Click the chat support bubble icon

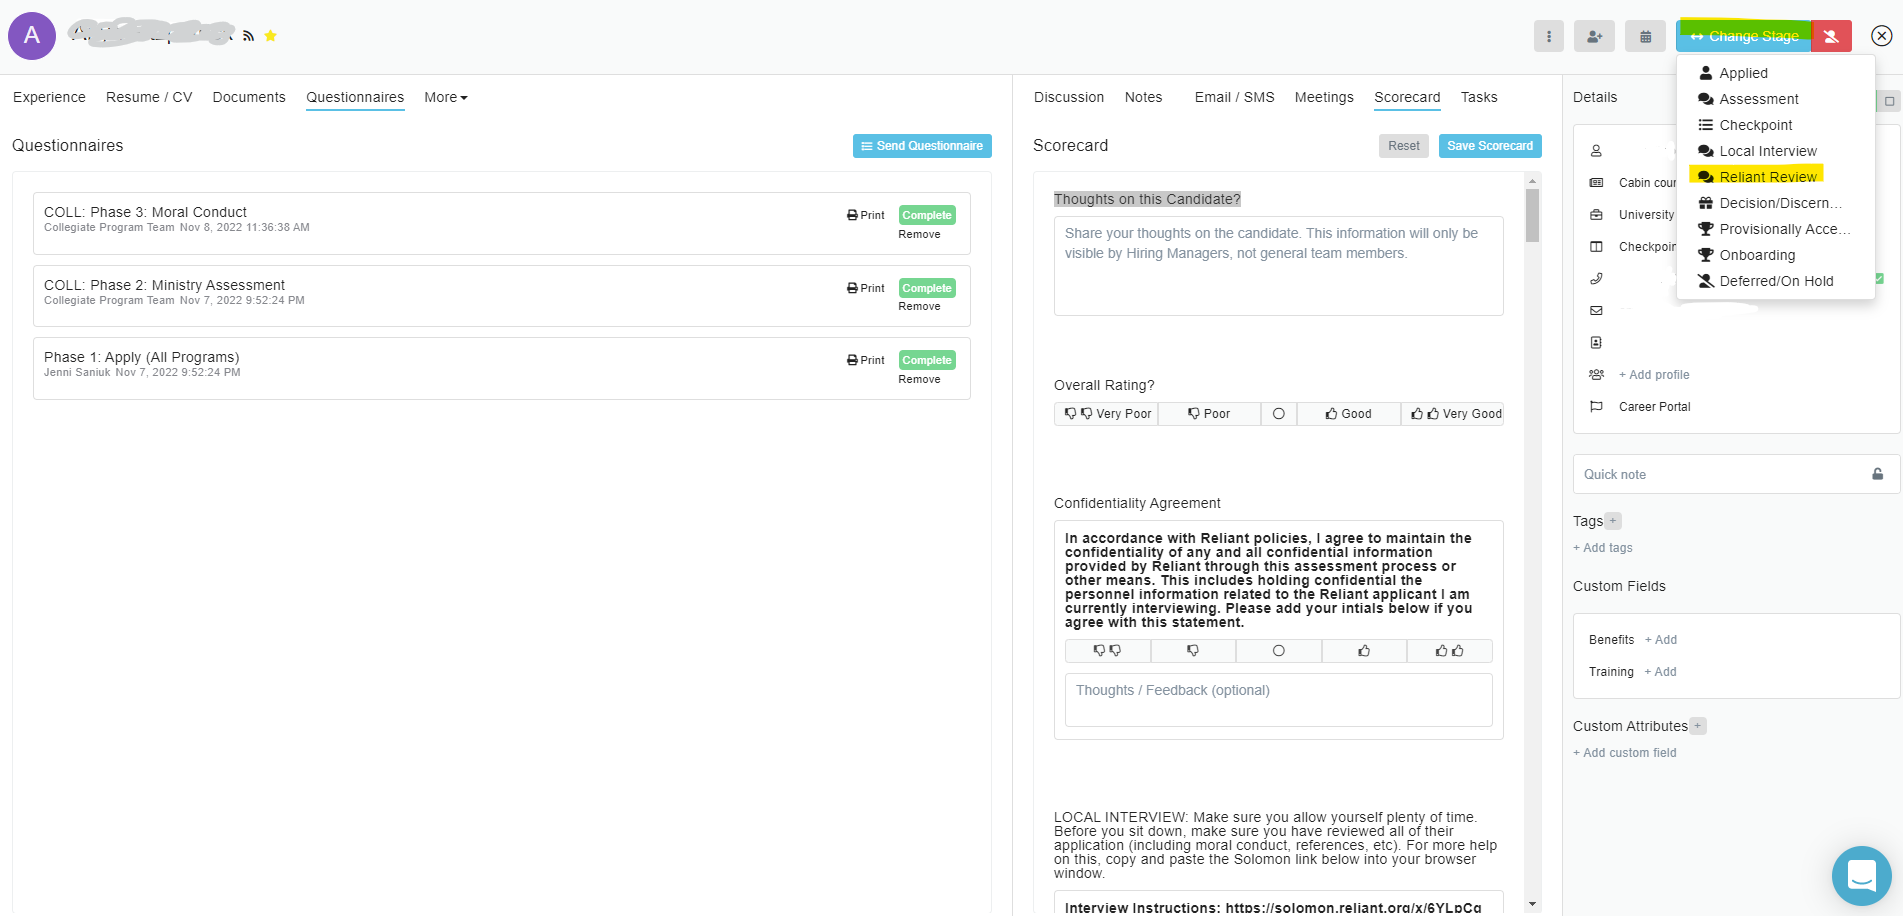pyautogui.click(x=1861, y=875)
